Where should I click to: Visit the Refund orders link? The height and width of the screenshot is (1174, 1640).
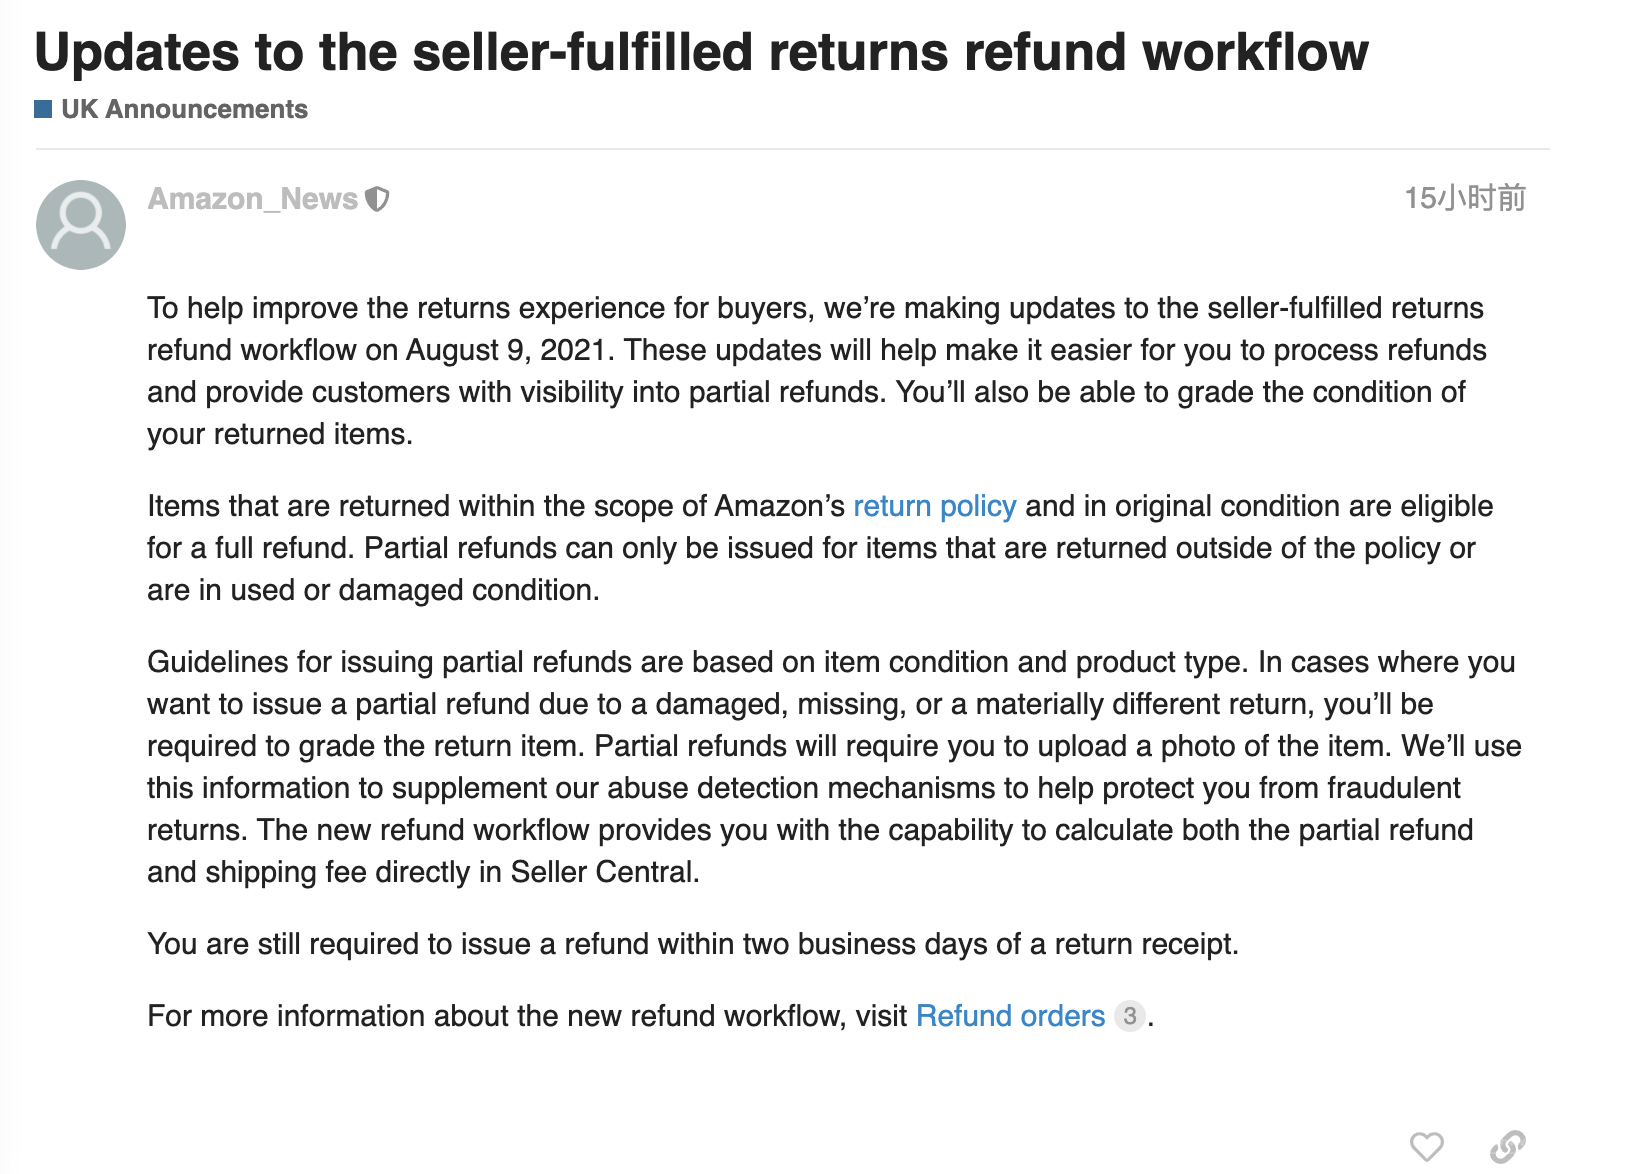[x=1010, y=1016]
